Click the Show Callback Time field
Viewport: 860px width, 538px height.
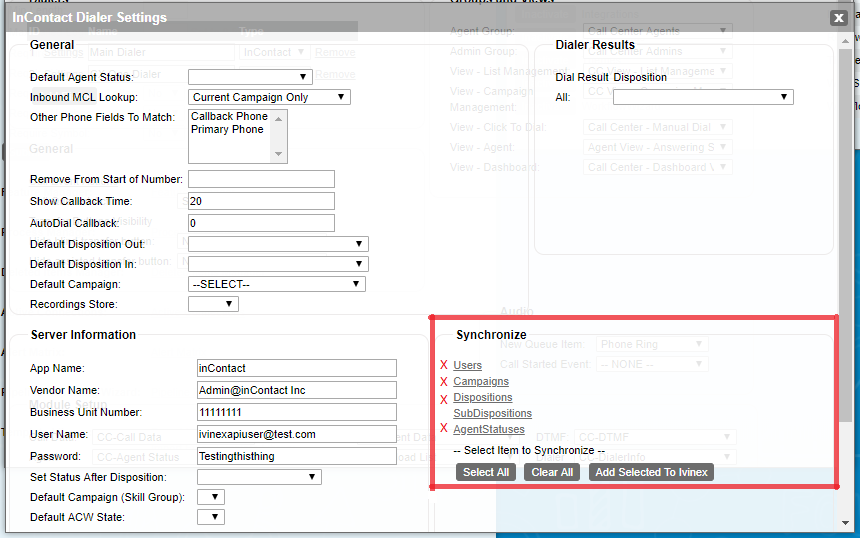261,201
